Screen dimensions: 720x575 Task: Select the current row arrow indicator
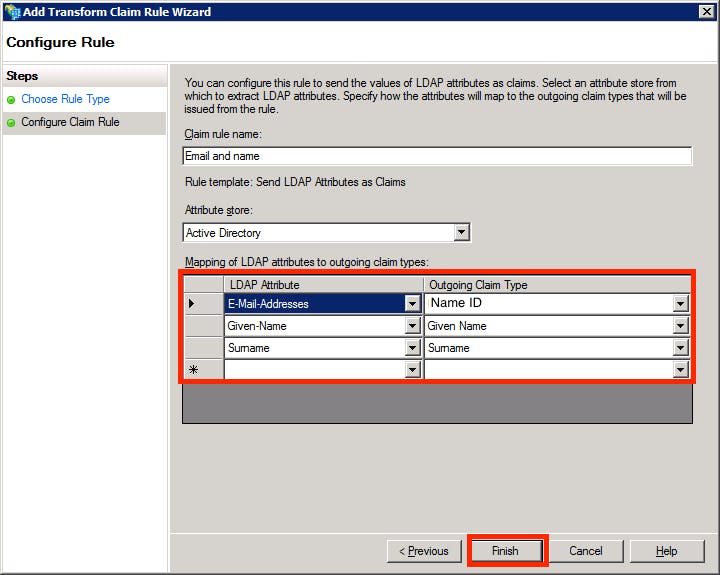pos(192,304)
